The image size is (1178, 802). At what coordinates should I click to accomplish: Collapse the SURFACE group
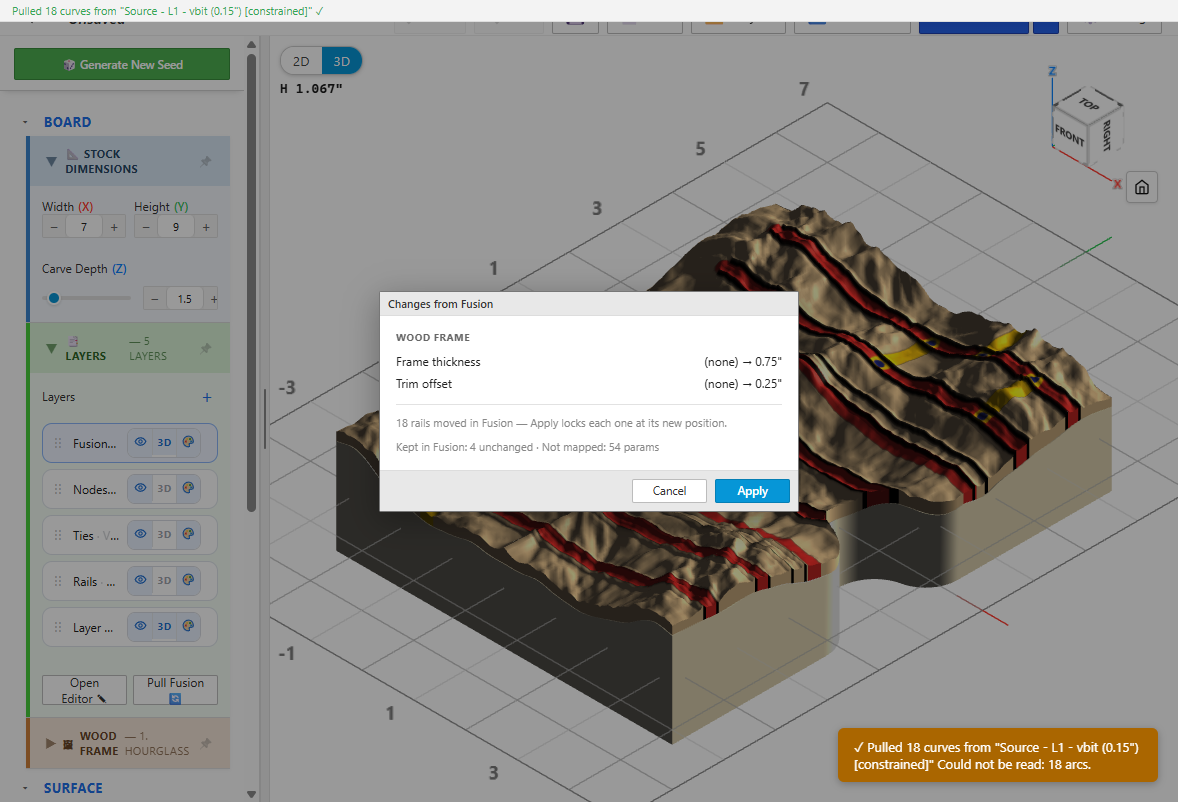click(x=25, y=788)
